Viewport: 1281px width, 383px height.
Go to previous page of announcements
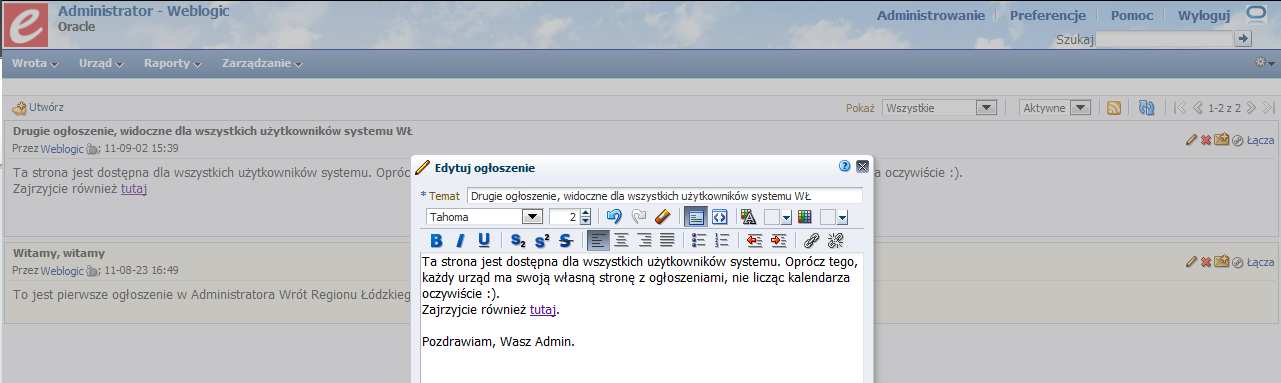[x=1197, y=108]
